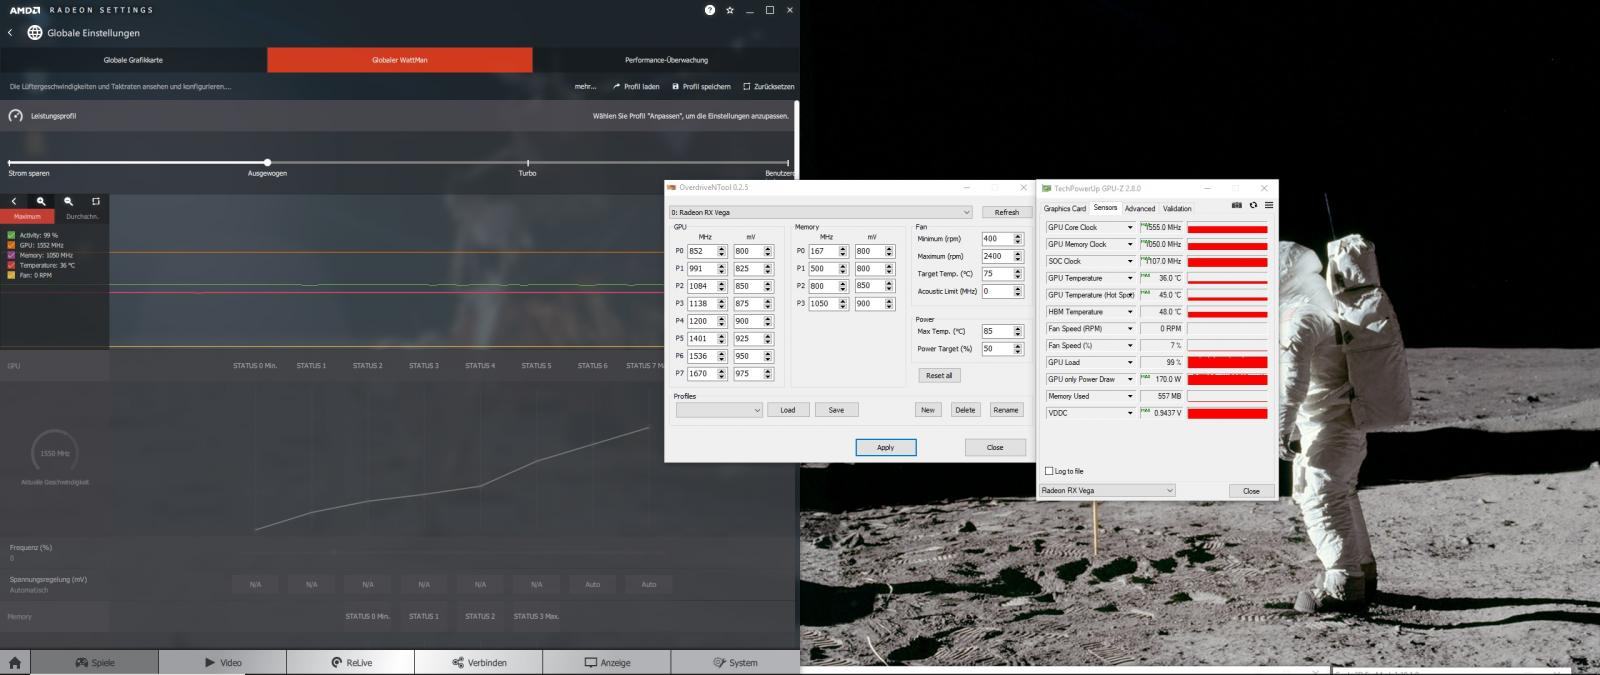1600x675 pixels.
Task: Click the star favorites icon in Radeon Settings
Action: [x=730, y=10]
